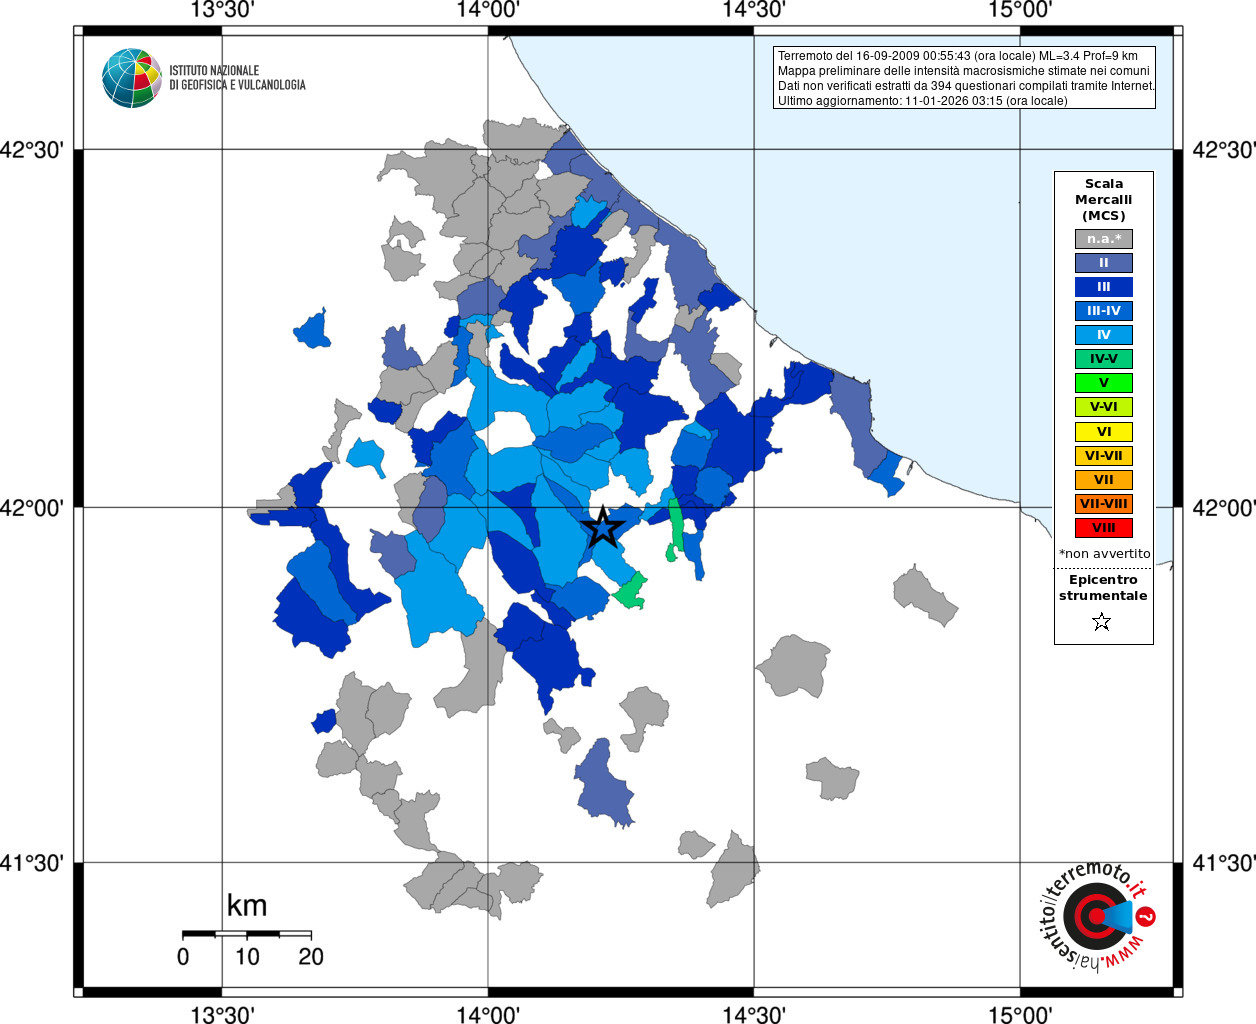Click 'Scala Mercalli (MCS)' legend title
The image size is (1256, 1024).
[1104, 200]
